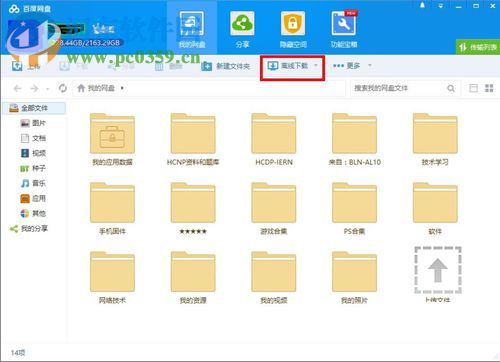500x362 pixels.
Task: Open the 功能宝箱 tab
Action: tap(344, 29)
